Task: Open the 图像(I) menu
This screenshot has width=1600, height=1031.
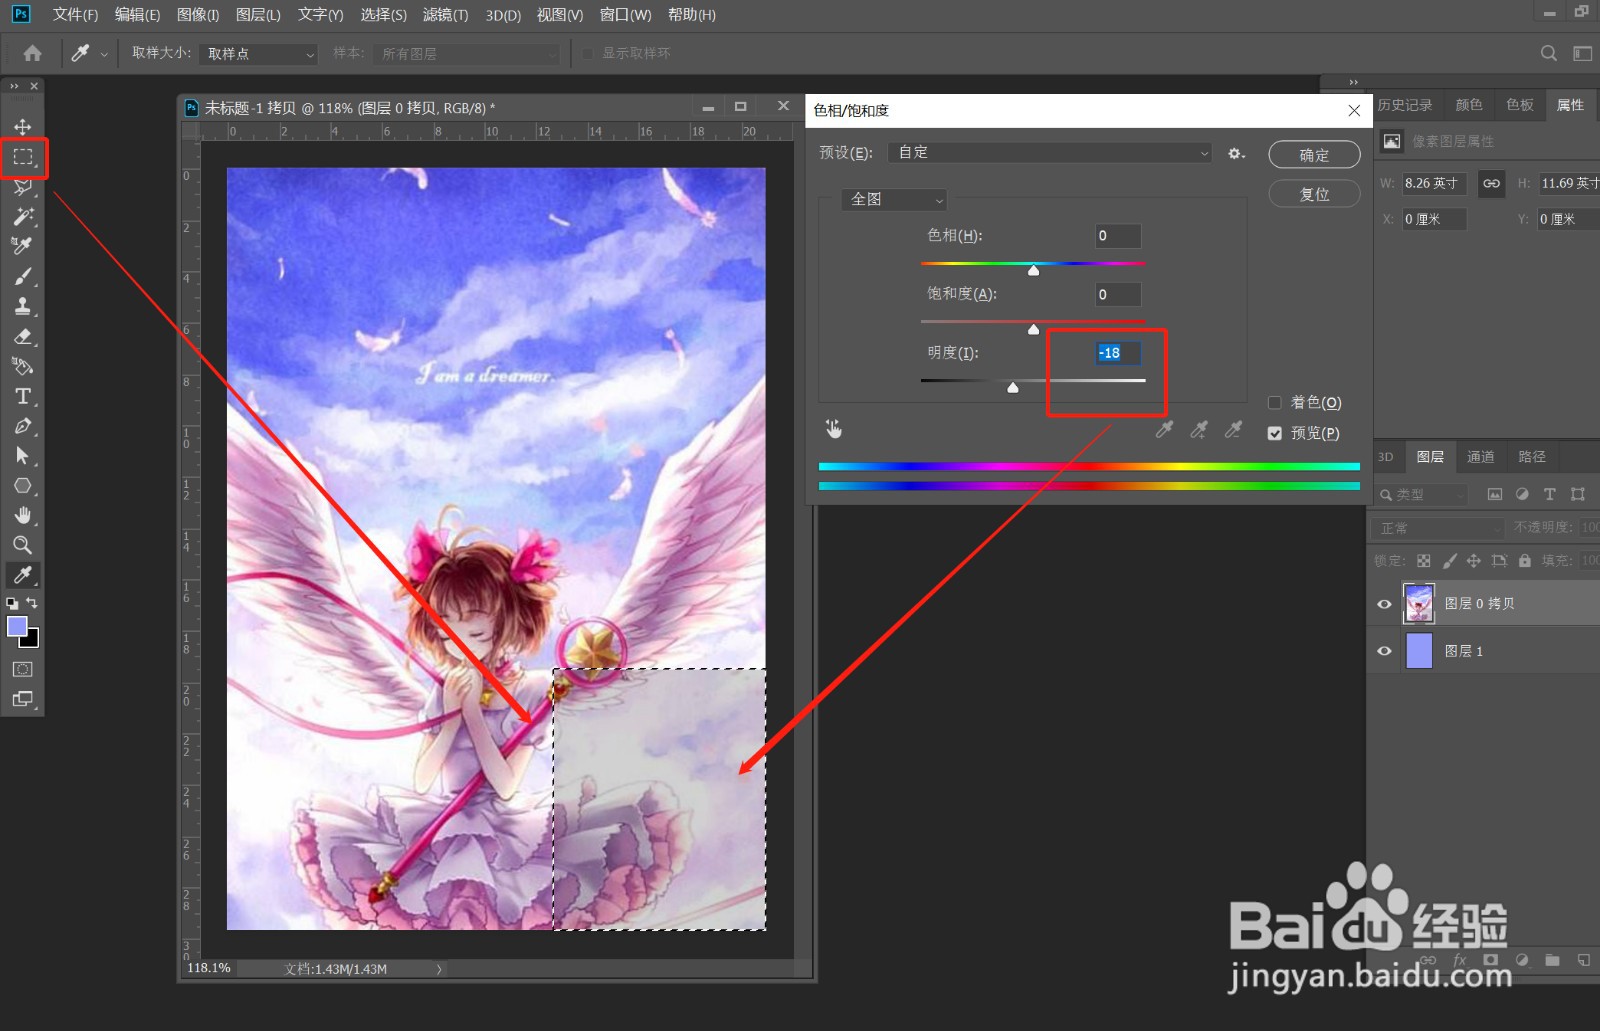Action: click(198, 15)
